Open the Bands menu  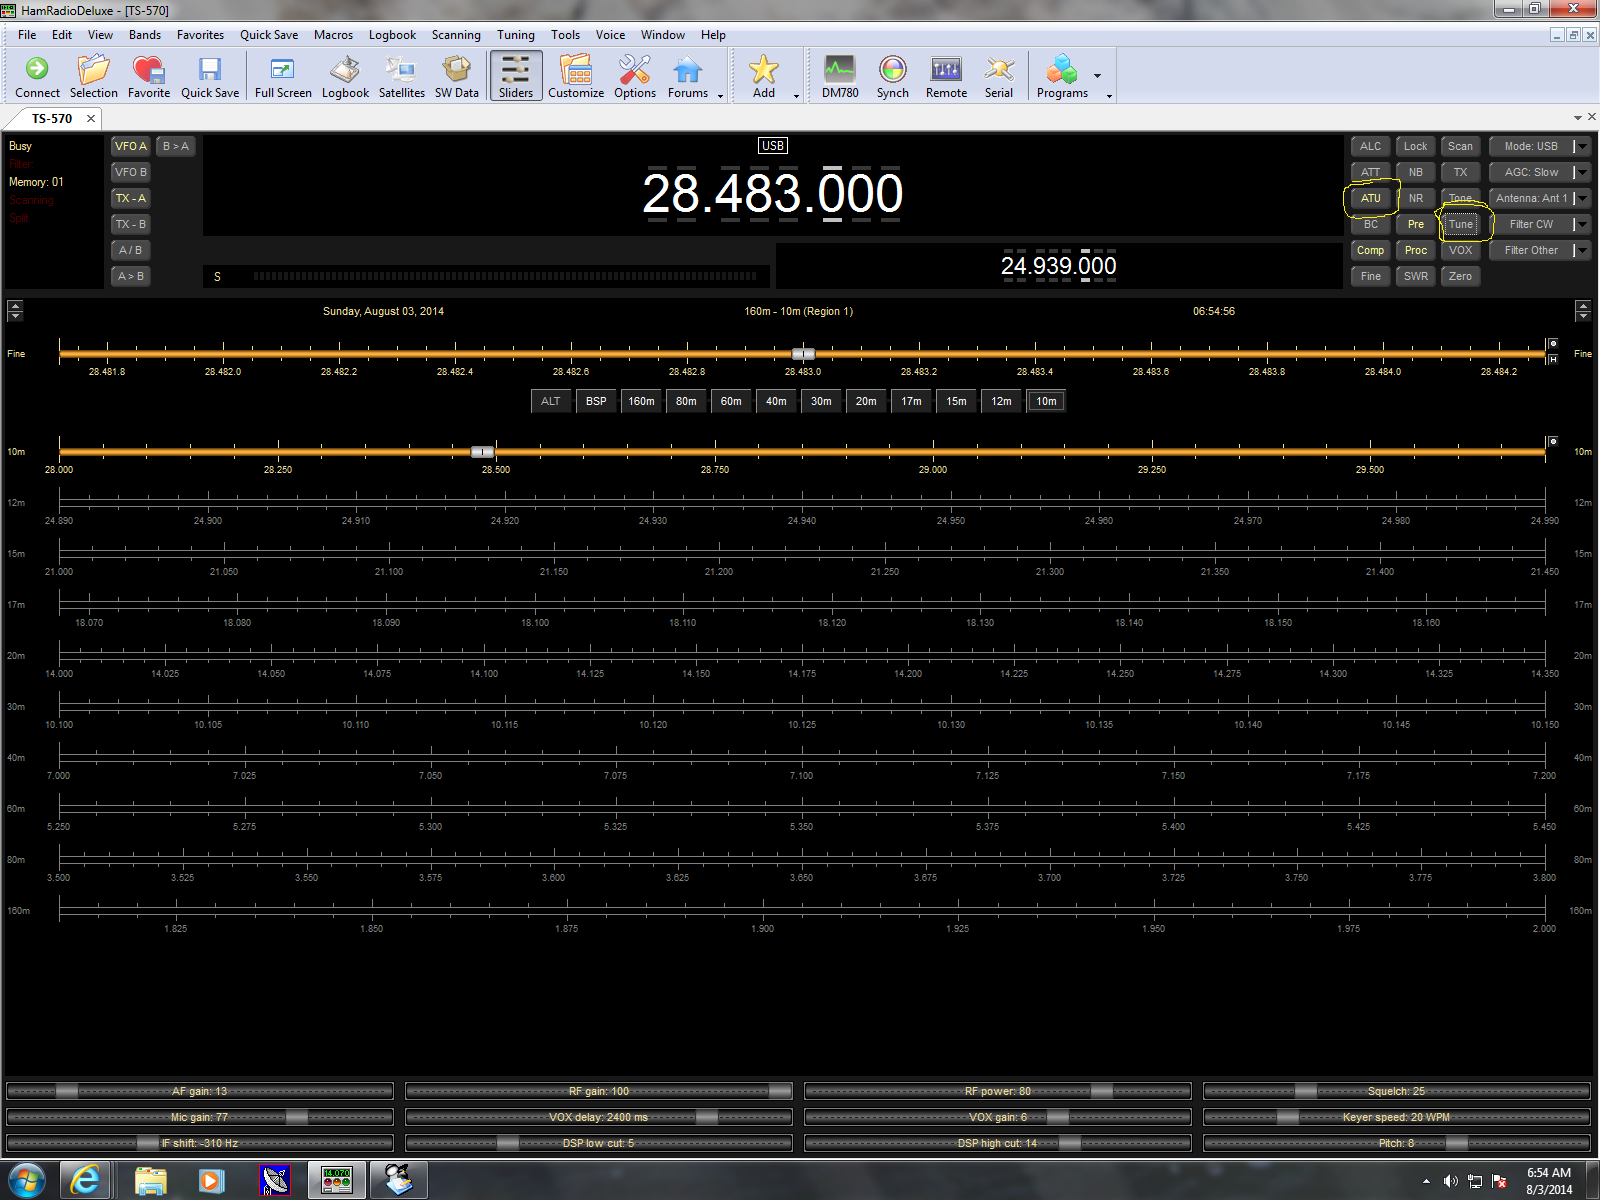[145, 35]
